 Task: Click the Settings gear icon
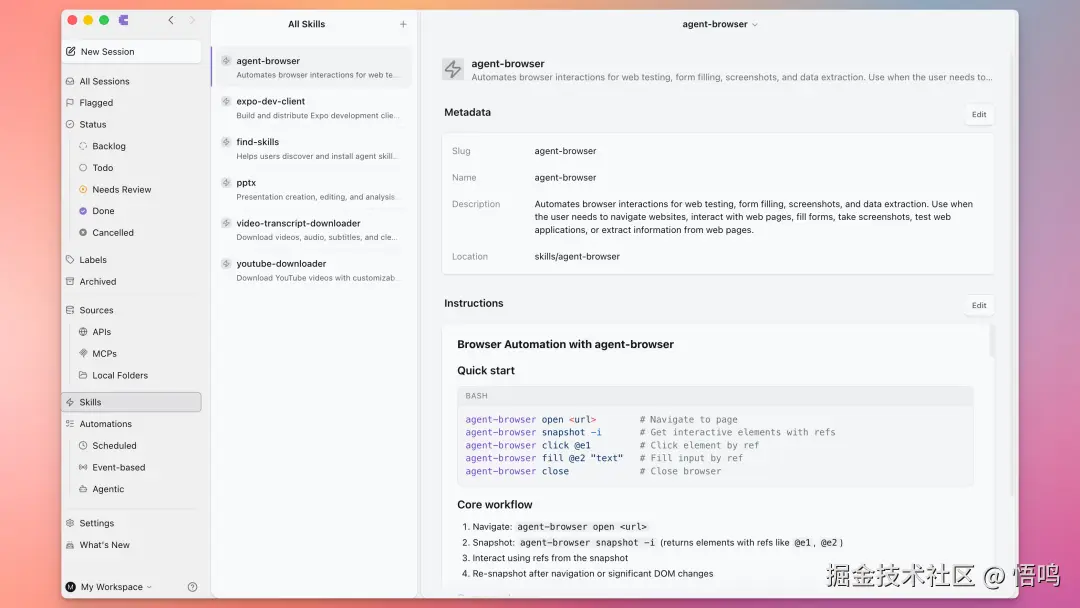70,523
